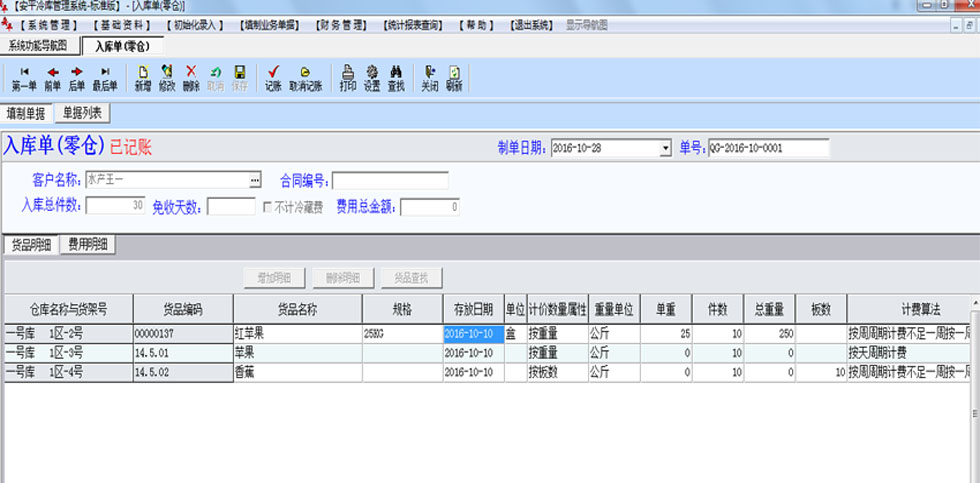
Task: Click the 入库总件数 field
Action: [x=116, y=206]
